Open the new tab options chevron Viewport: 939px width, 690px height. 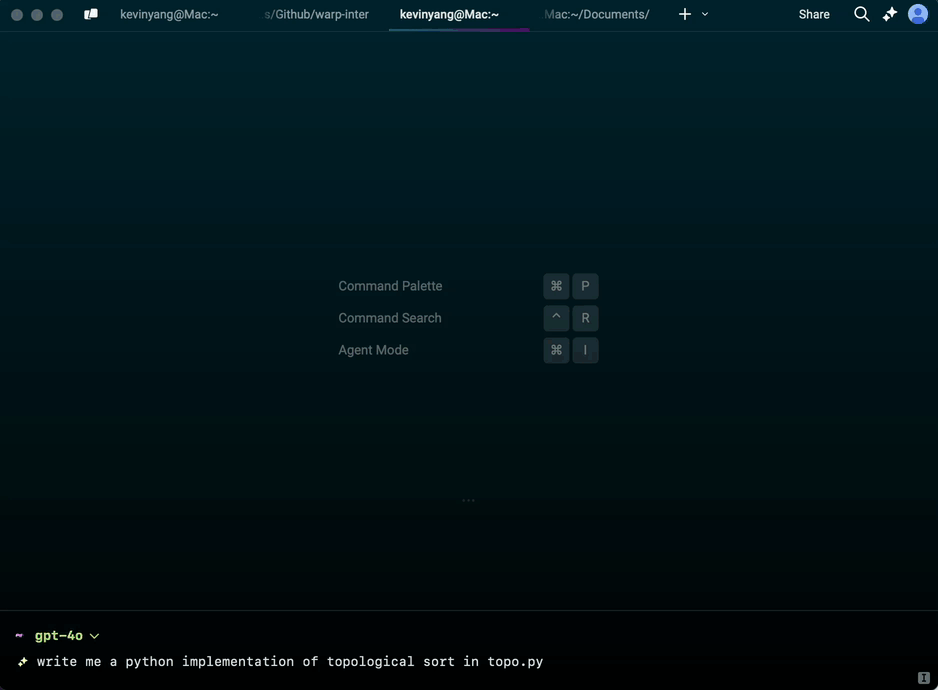pos(705,15)
